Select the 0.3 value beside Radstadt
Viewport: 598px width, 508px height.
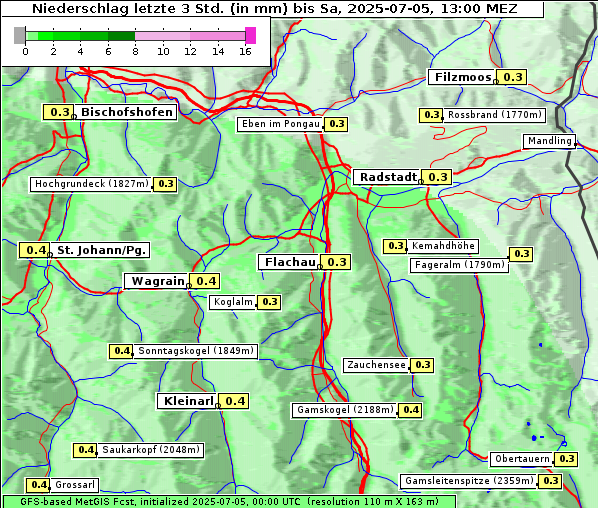click(x=437, y=177)
